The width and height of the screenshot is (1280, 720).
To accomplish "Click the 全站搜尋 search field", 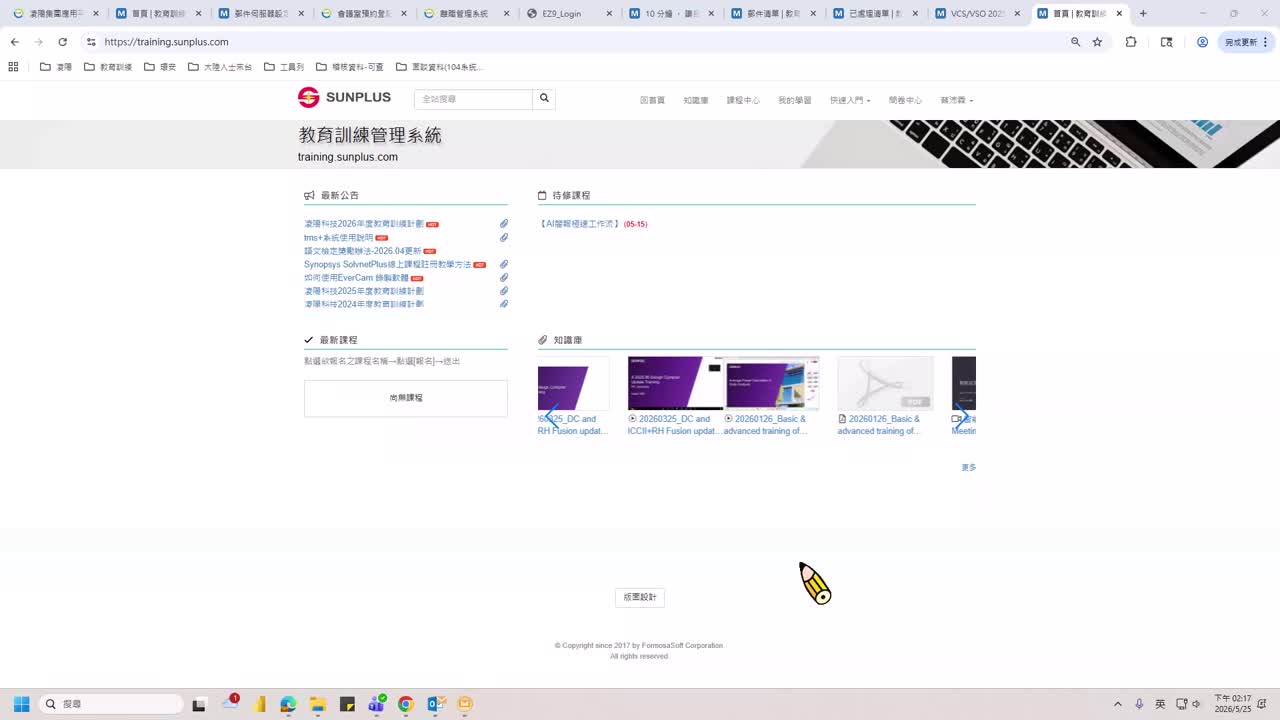I will [x=473, y=99].
